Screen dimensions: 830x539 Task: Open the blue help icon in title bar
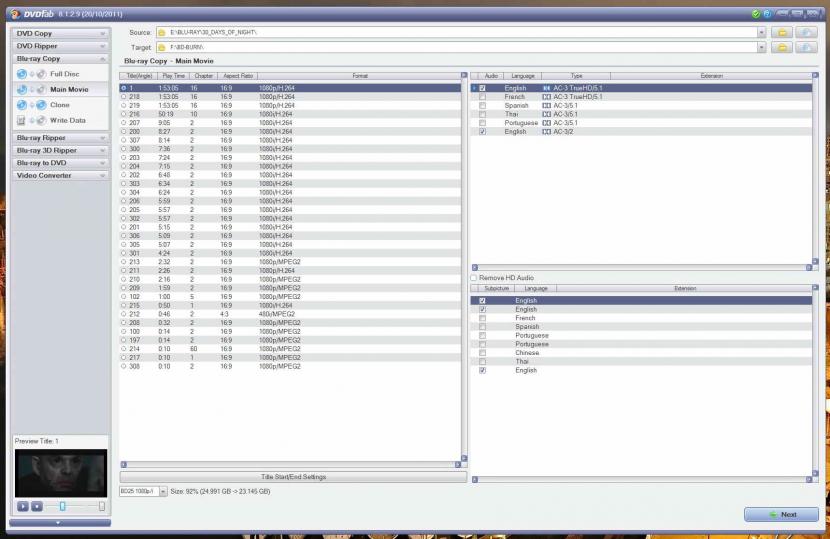click(767, 14)
